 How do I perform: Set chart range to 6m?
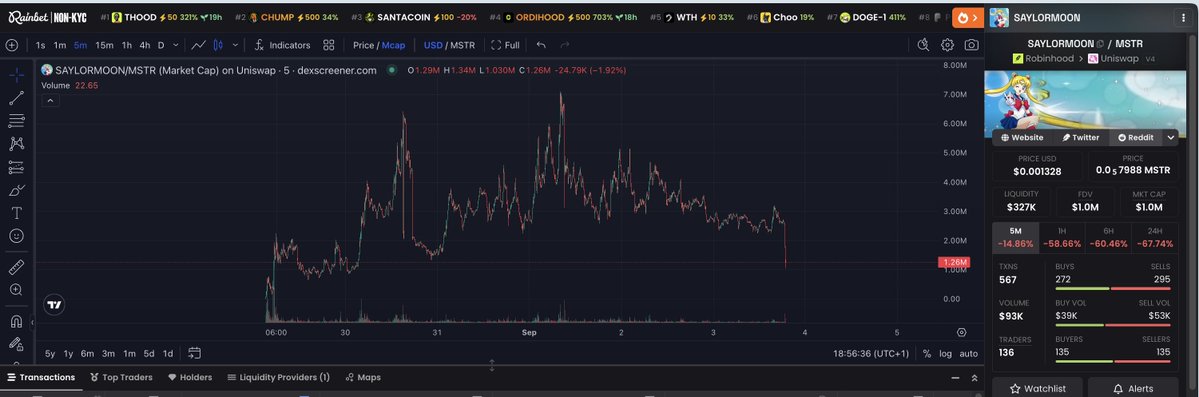pos(87,353)
